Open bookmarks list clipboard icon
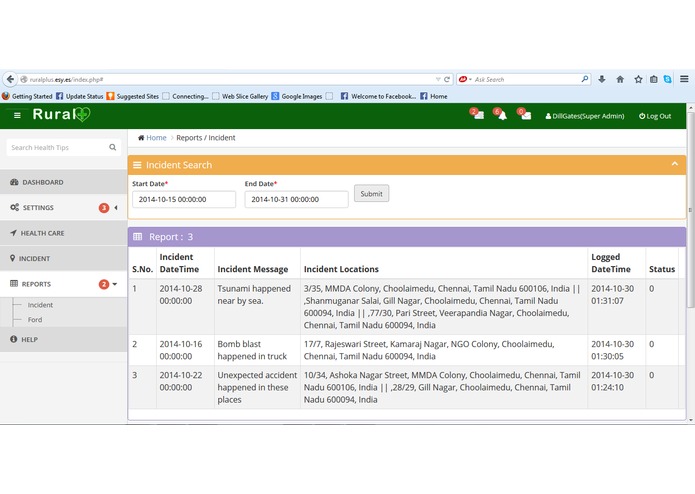Viewport: 695px width, 494px height. [653, 79]
